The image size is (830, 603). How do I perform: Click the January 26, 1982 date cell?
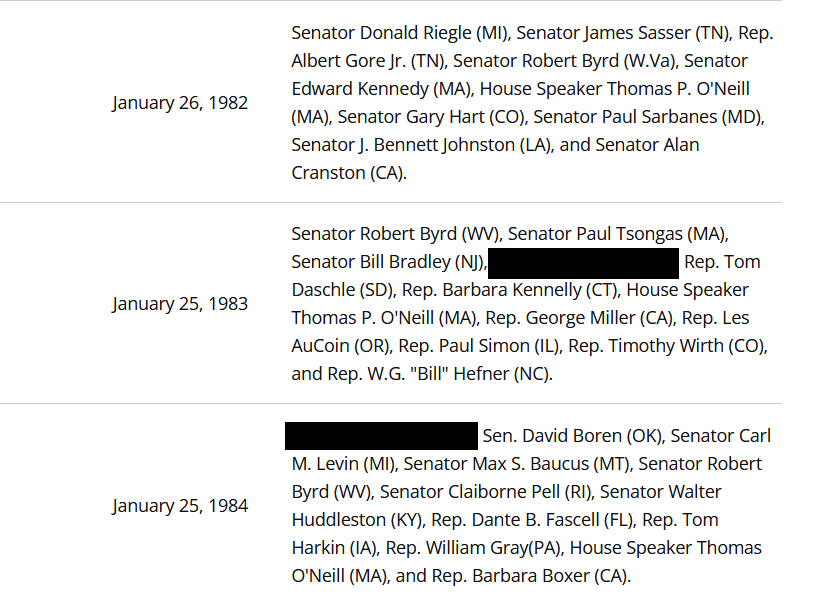pos(180,103)
